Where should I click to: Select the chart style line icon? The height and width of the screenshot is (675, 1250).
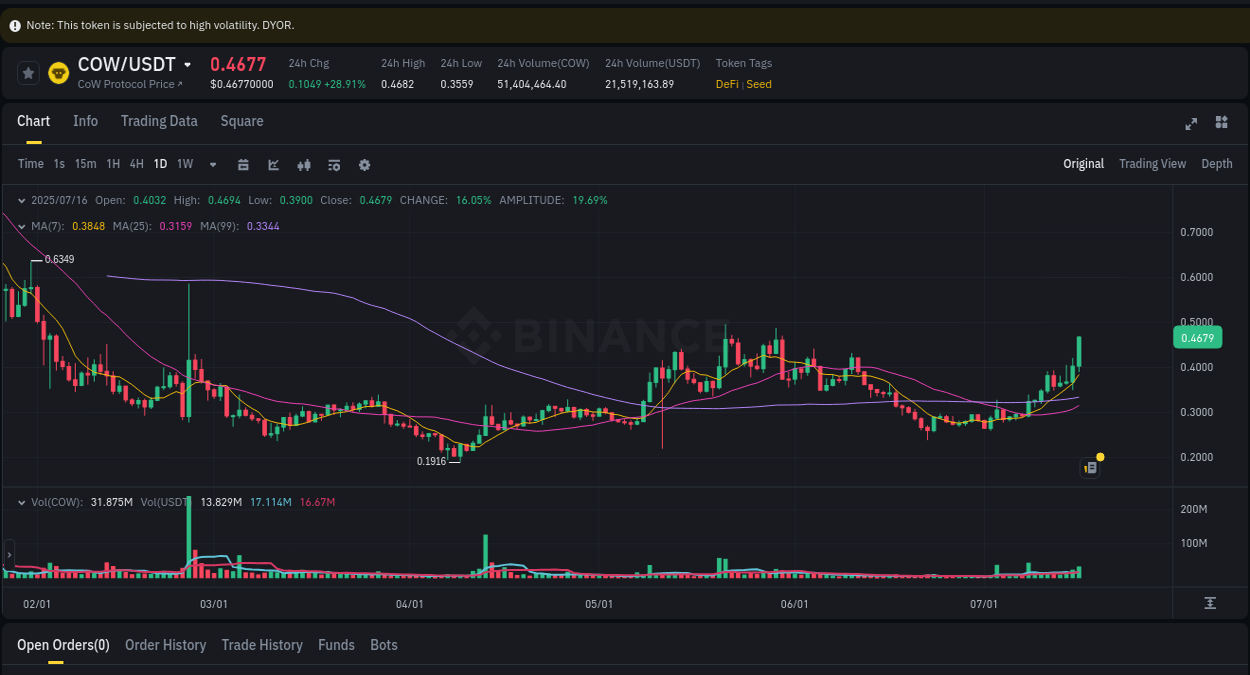point(273,164)
